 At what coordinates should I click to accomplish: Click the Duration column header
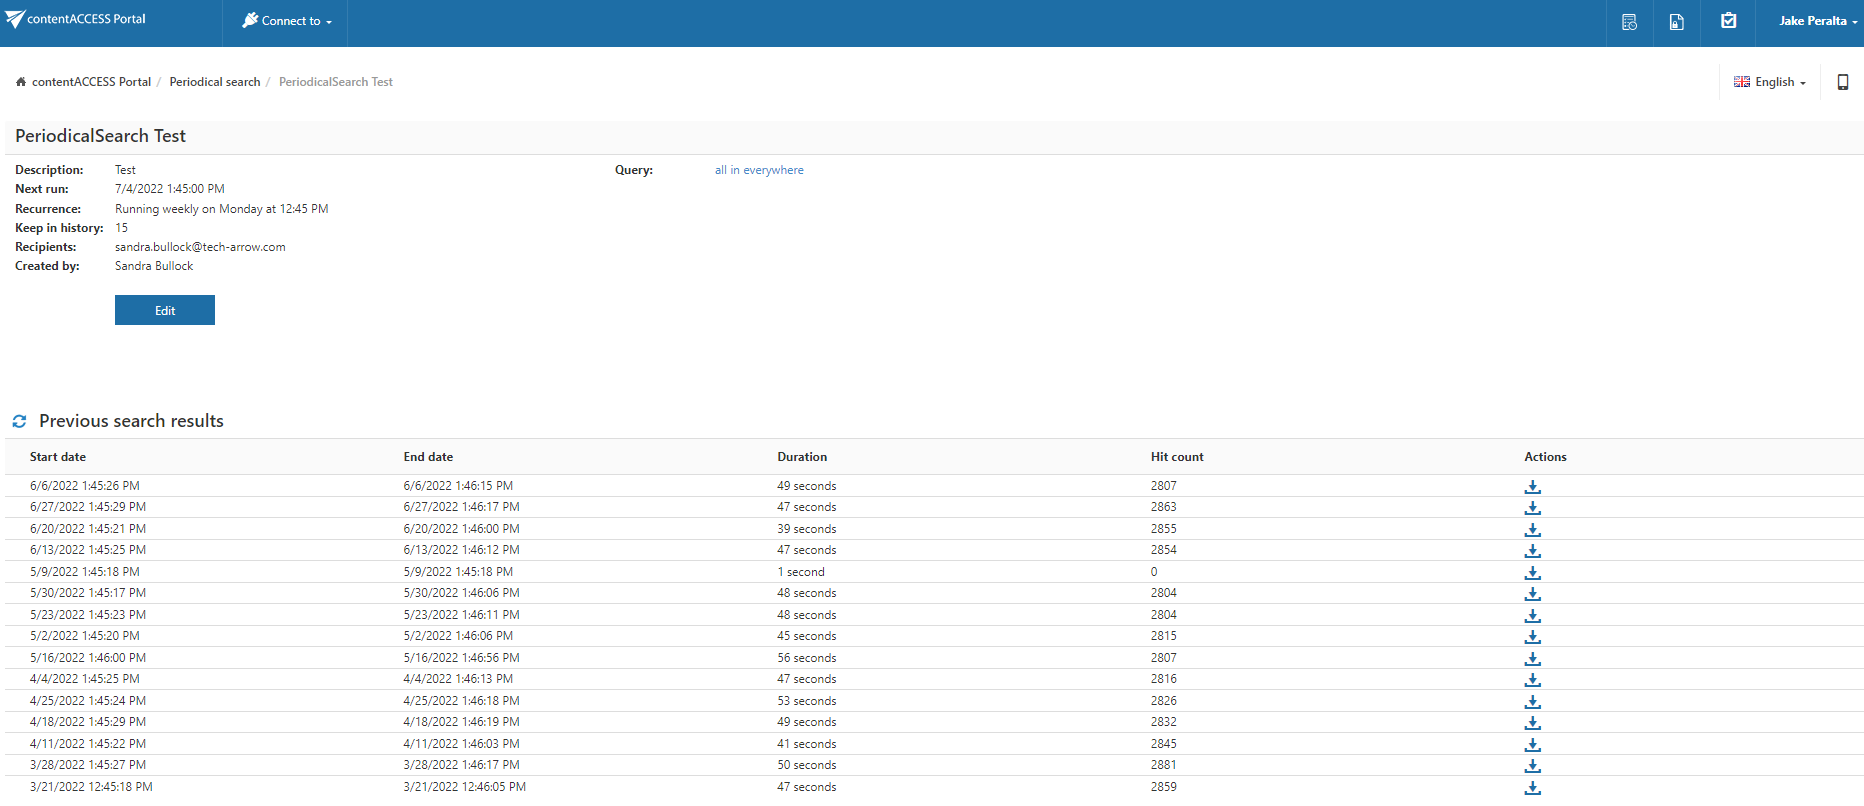[x=802, y=457]
